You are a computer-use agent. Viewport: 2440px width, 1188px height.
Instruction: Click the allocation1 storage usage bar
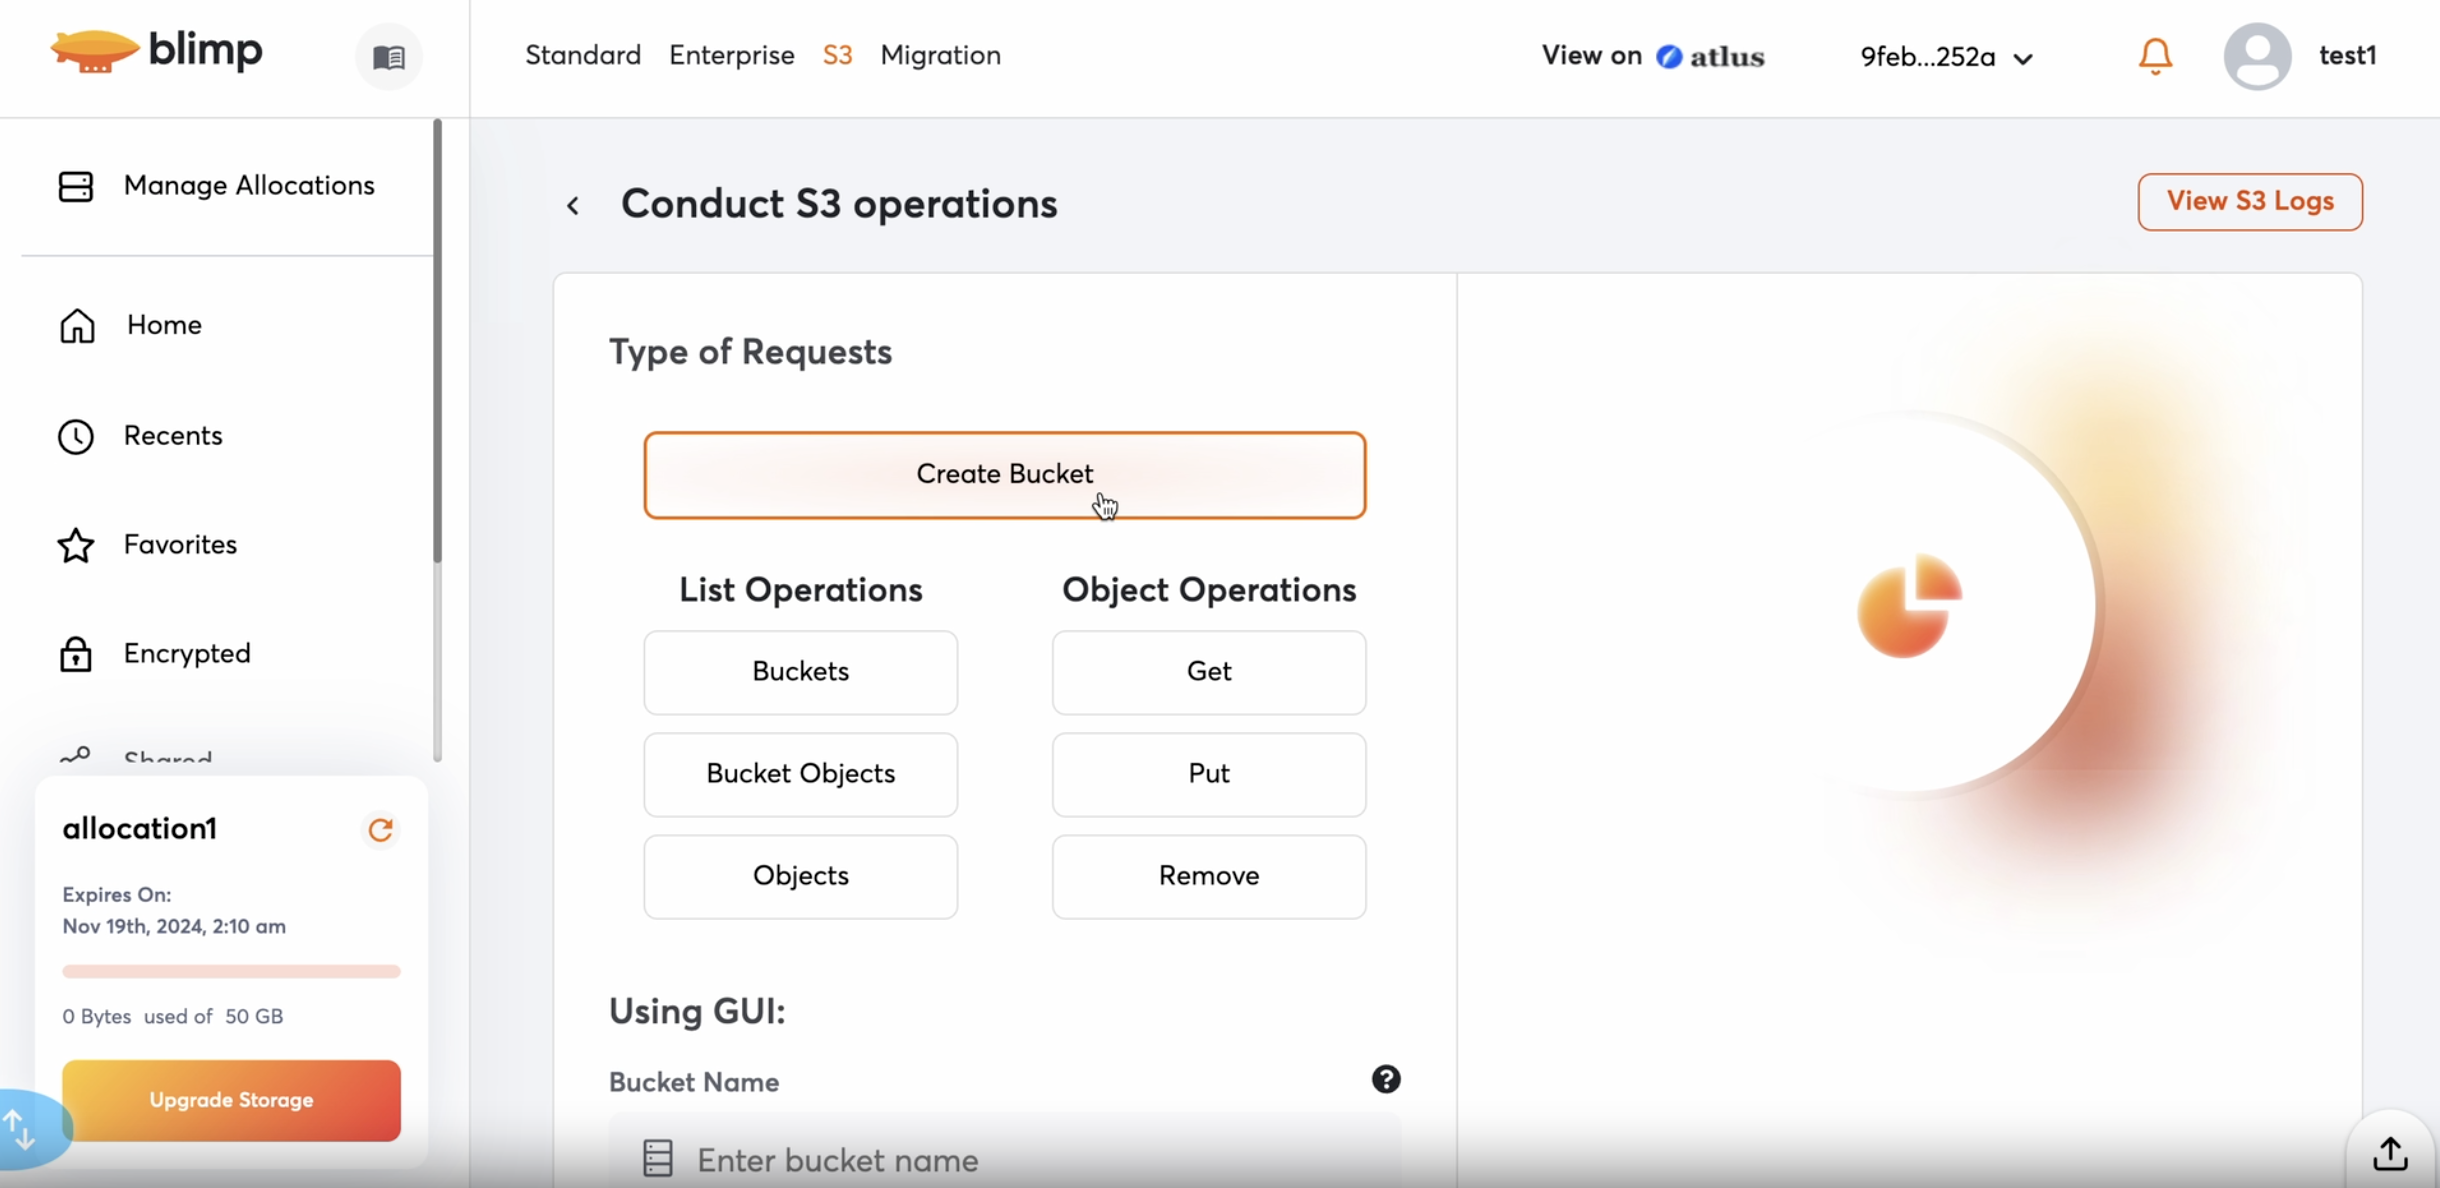pyautogui.click(x=231, y=971)
